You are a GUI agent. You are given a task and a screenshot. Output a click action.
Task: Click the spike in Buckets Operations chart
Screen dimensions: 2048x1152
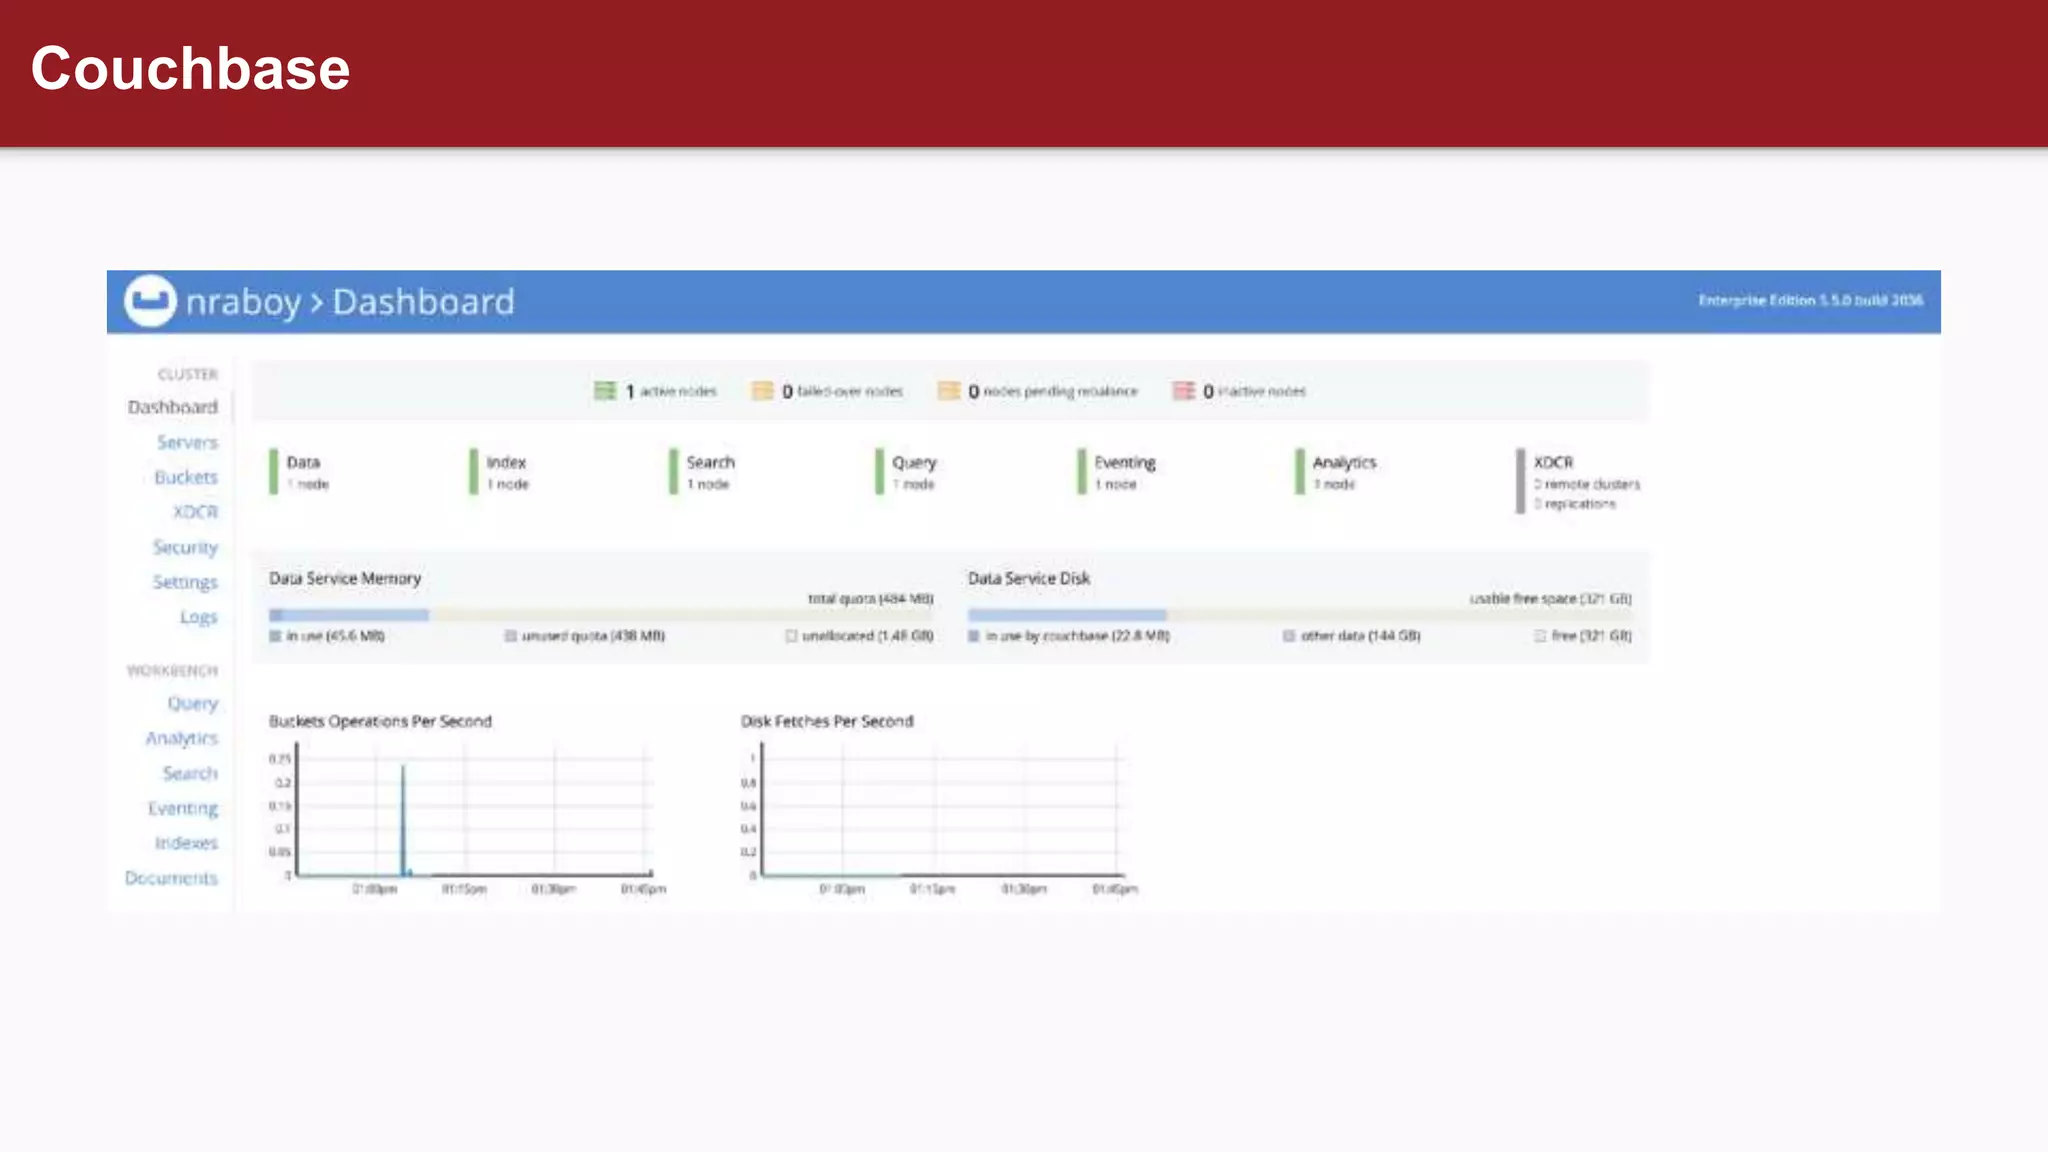pos(404,820)
